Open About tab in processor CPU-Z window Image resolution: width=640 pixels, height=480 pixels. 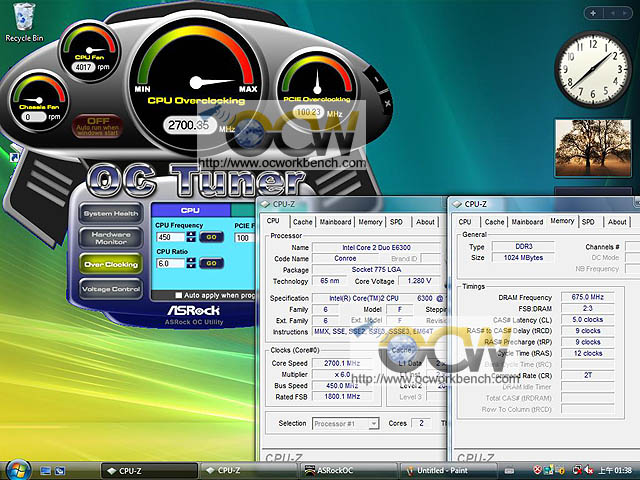[425, 222]
